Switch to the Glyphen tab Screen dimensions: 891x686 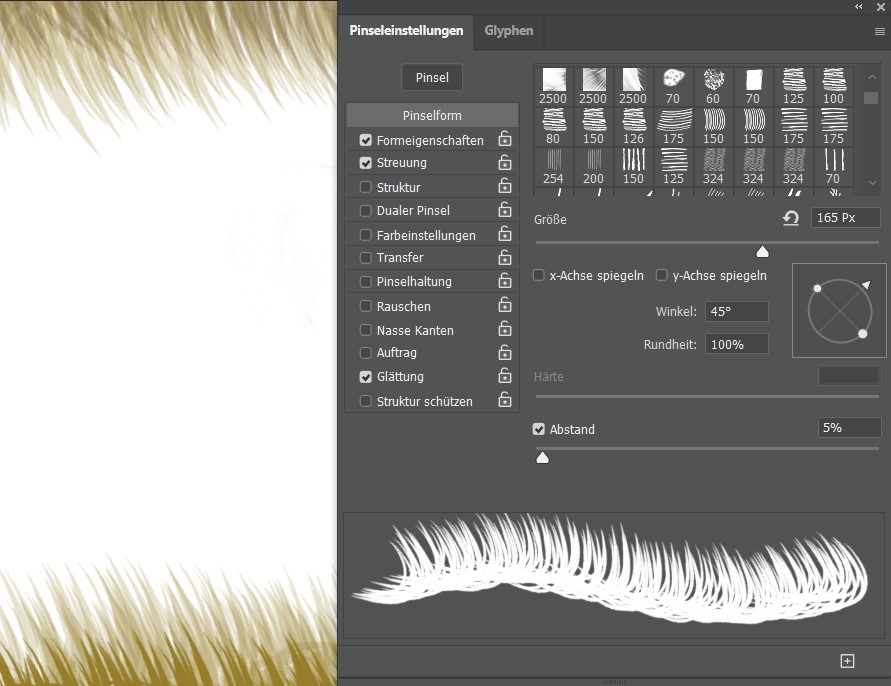point(509,31)
